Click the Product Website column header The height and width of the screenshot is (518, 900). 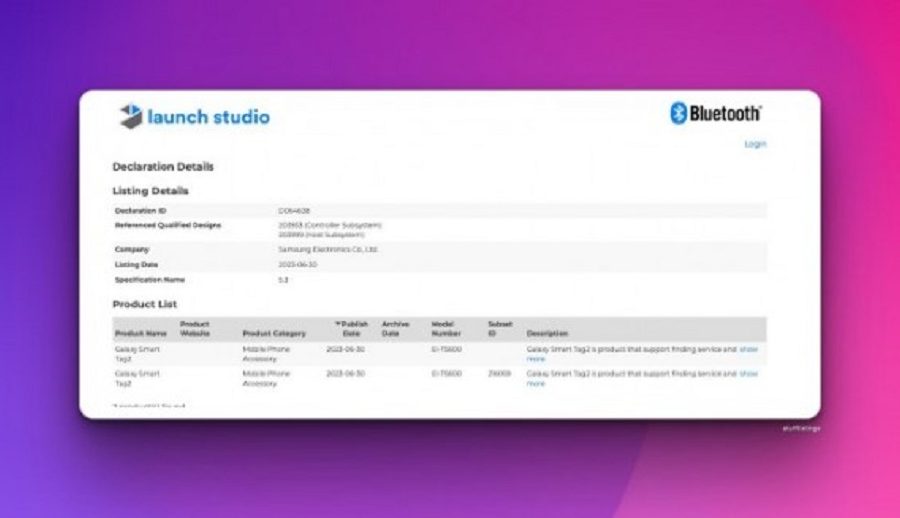click(x=195, y=328)
